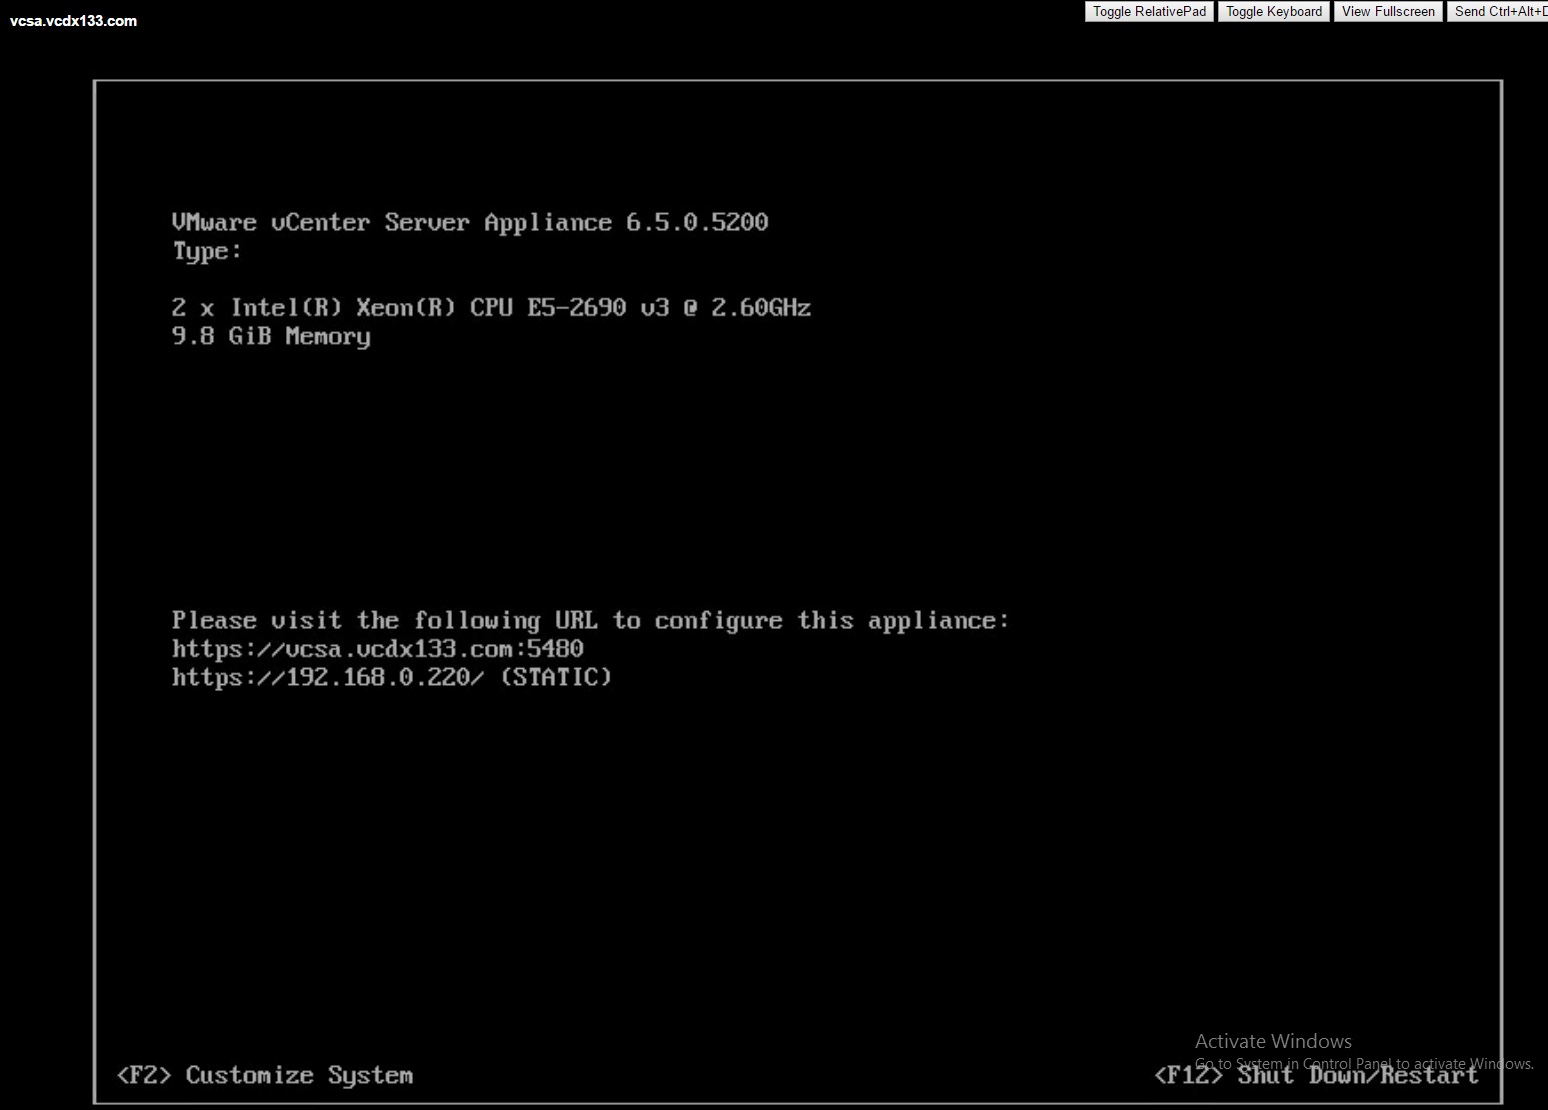1548x1110 pixels.
Task: Click the https://vcsa.vcdx133.com:5480 URL
Action: 377,649
